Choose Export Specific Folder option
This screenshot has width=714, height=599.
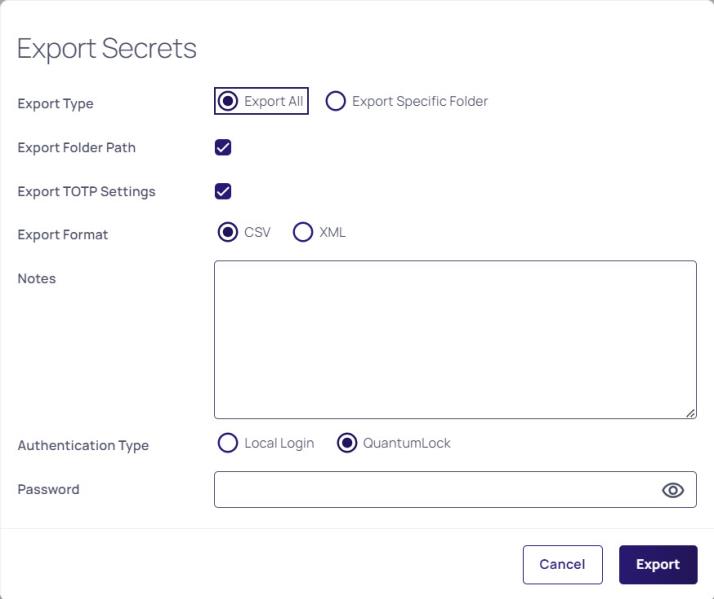pyautogui.click(x=336, y=101)
